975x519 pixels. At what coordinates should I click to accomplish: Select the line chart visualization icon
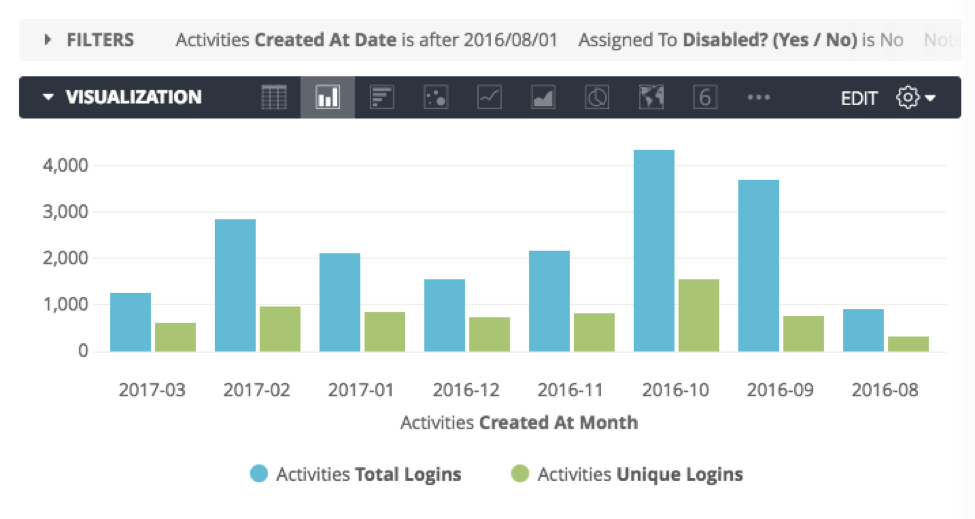point(489,98)
